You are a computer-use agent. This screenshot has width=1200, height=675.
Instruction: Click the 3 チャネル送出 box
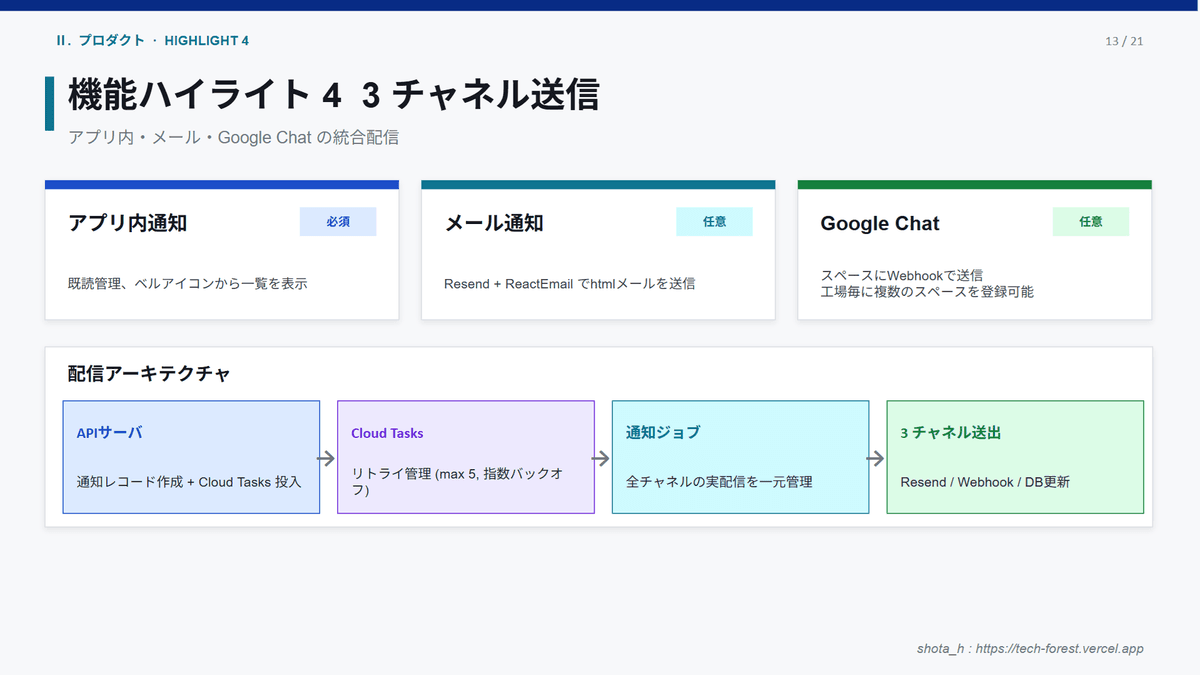[1015, 457]
